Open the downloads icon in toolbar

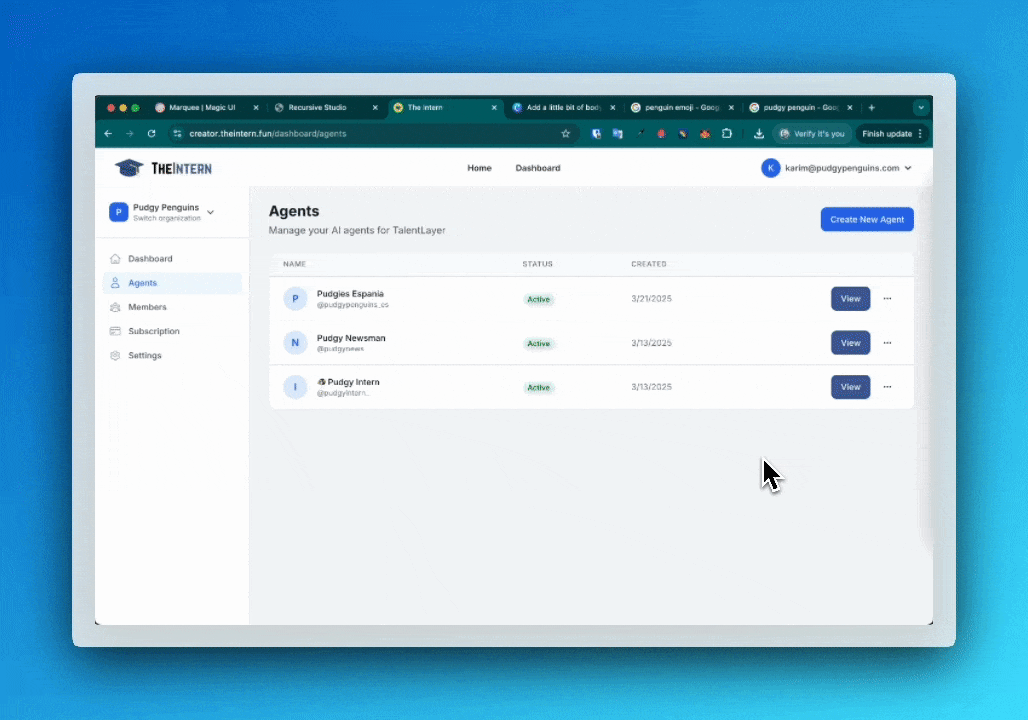[759, 134]
